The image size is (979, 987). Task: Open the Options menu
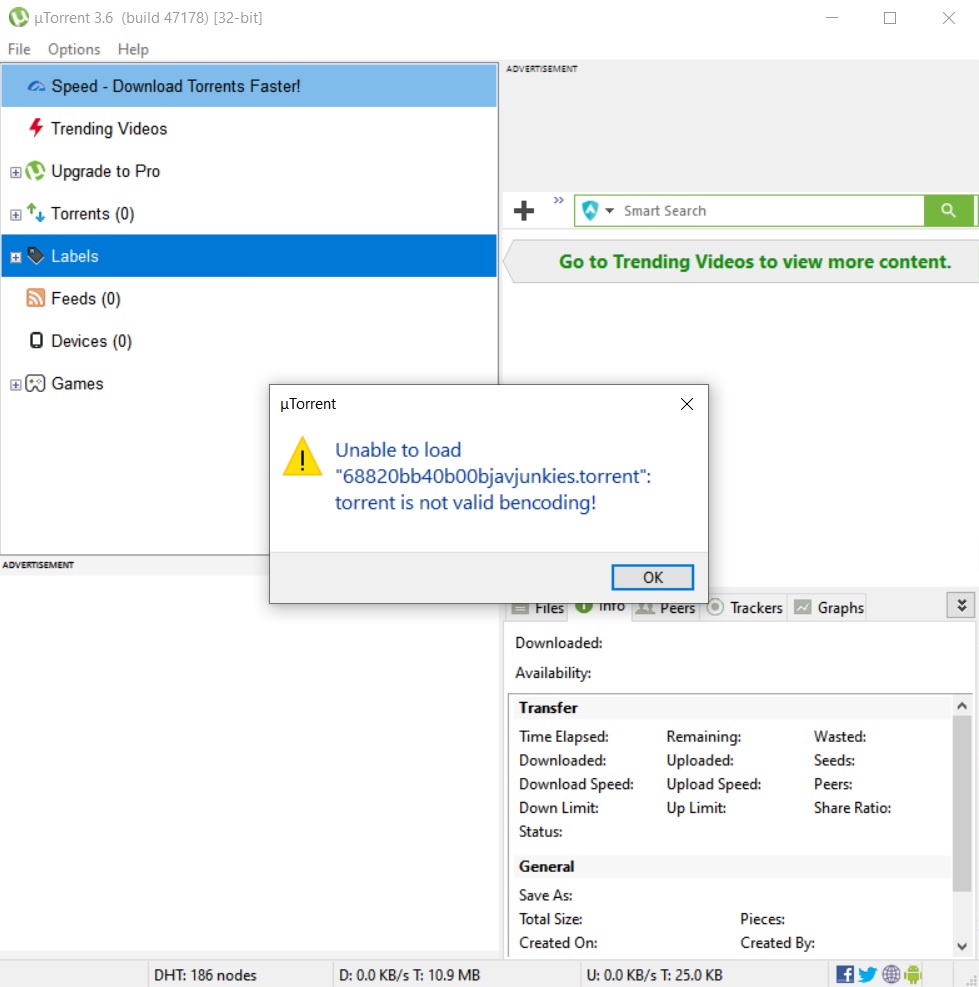click(74, 49)
